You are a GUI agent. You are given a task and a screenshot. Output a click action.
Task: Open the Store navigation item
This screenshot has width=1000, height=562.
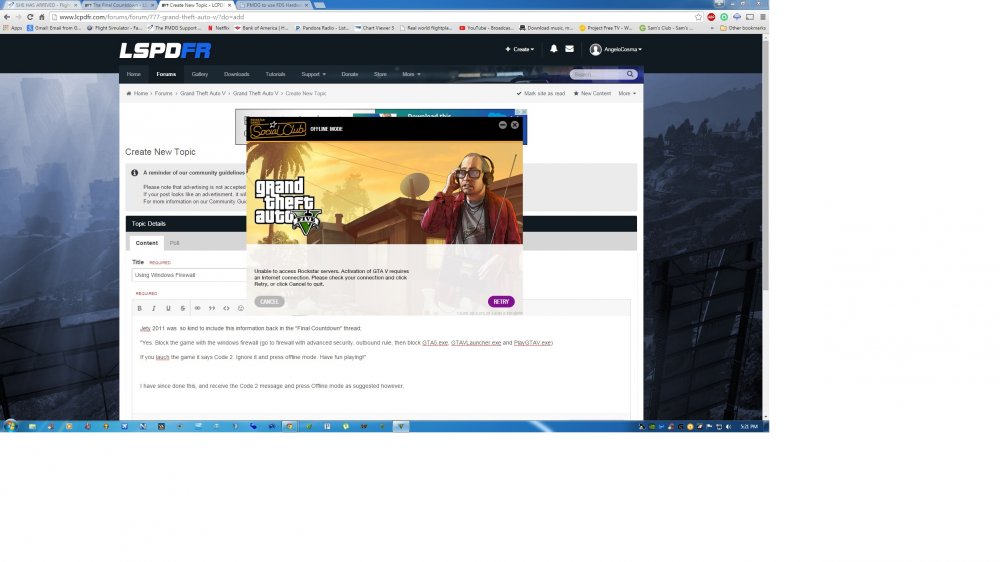pos(380,74)
